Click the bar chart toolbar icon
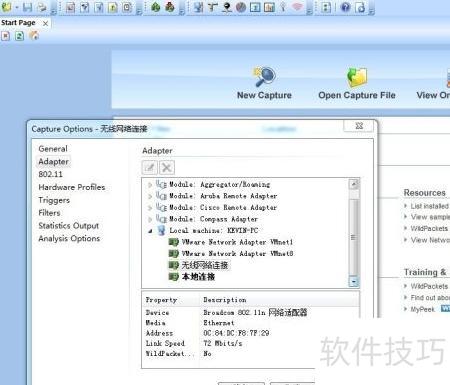450x385 pixels. tap(269, 7)
